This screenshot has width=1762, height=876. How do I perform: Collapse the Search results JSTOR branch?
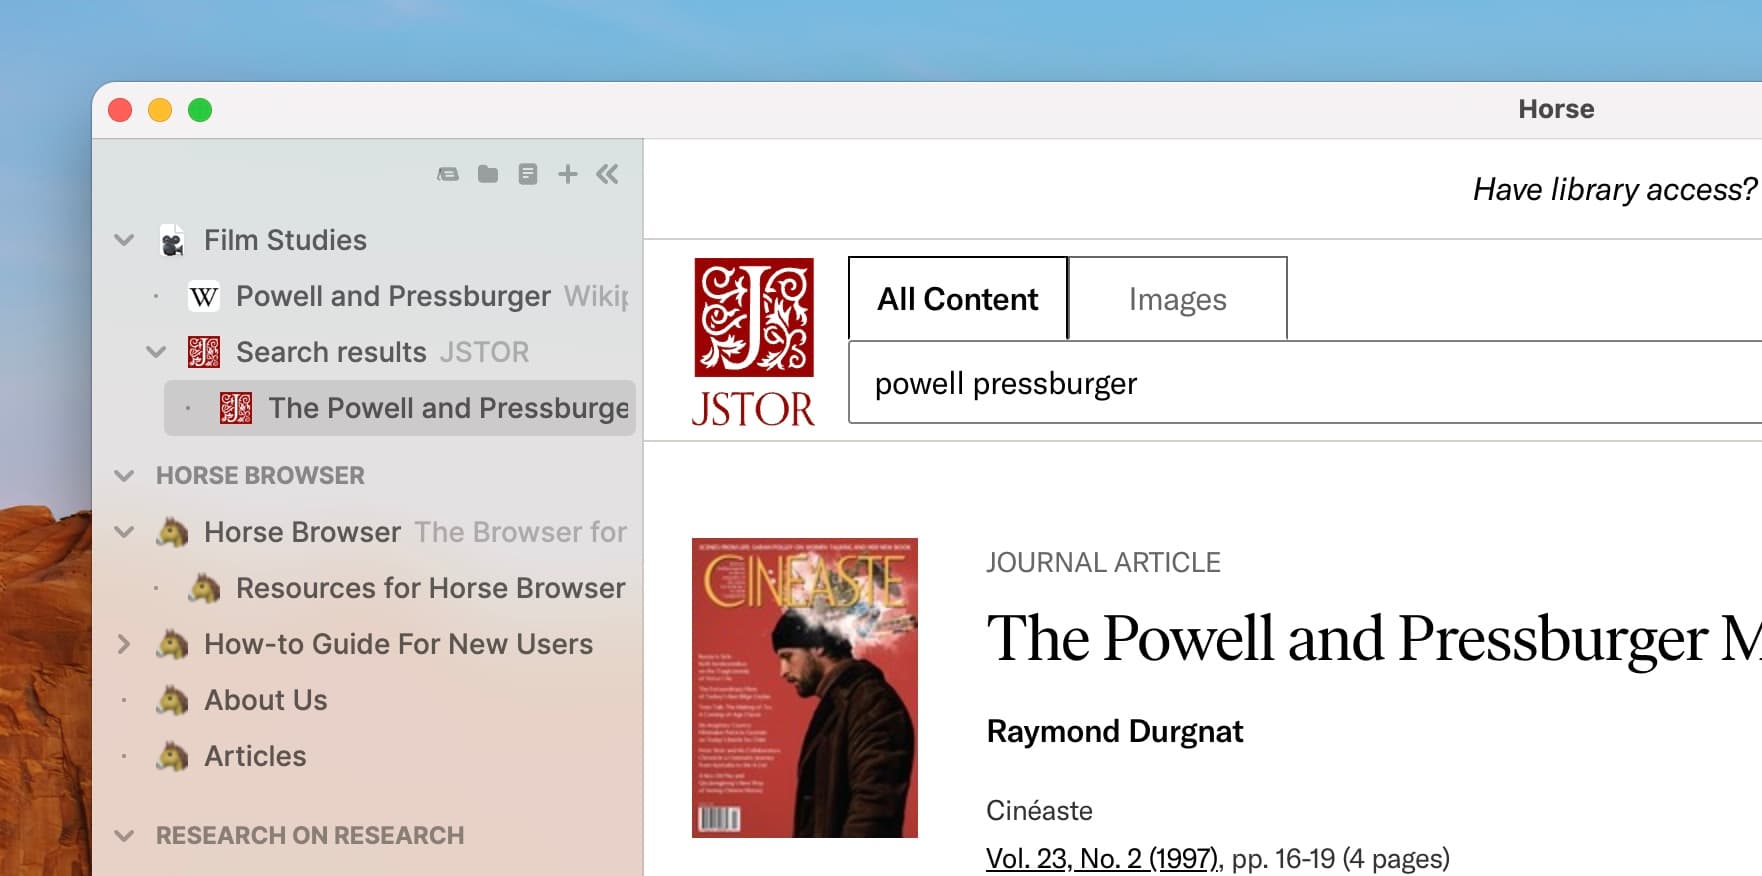(156, 352)
